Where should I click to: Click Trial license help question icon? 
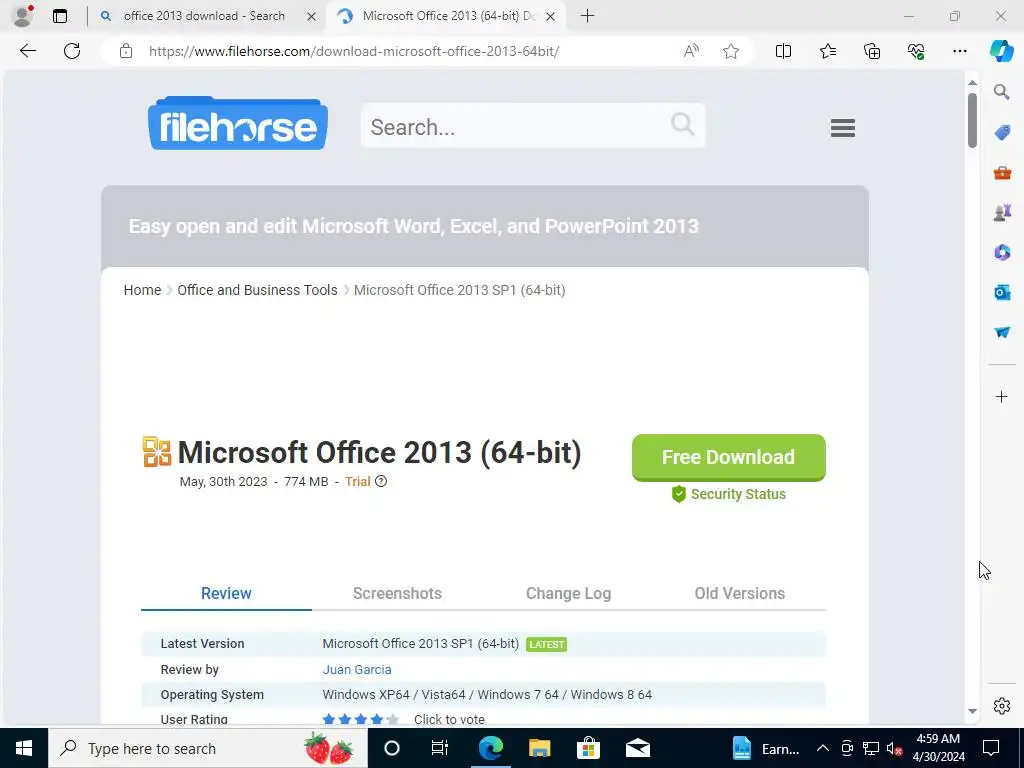[381, 481]
